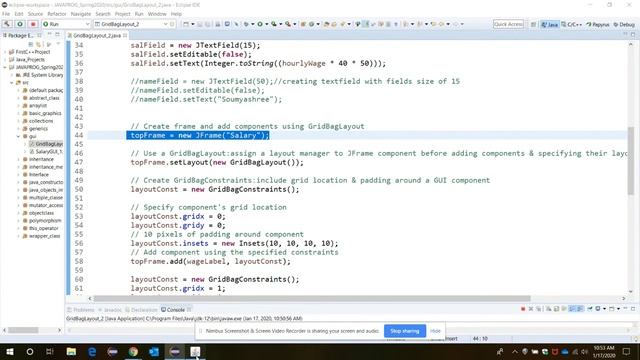
Task: Switch to the Papyrus perspective
Action: [x=598, y=24]
